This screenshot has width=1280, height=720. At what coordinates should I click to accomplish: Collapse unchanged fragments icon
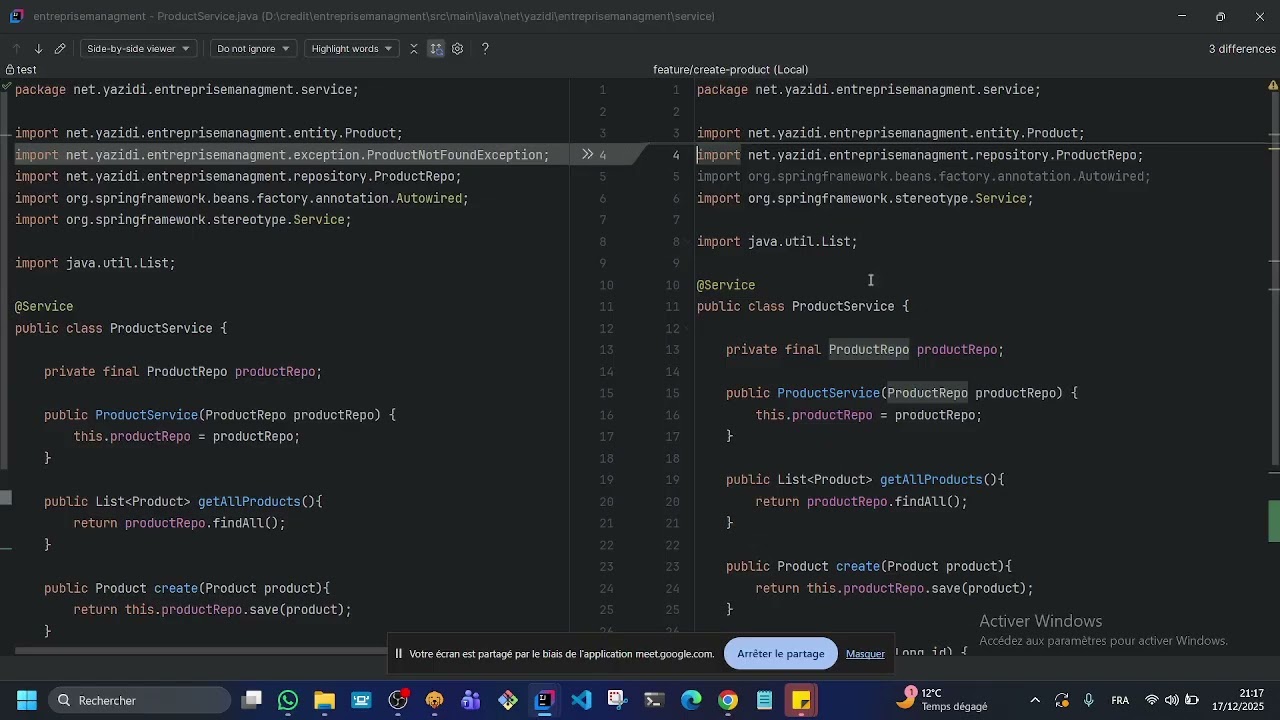click(414, 48)
